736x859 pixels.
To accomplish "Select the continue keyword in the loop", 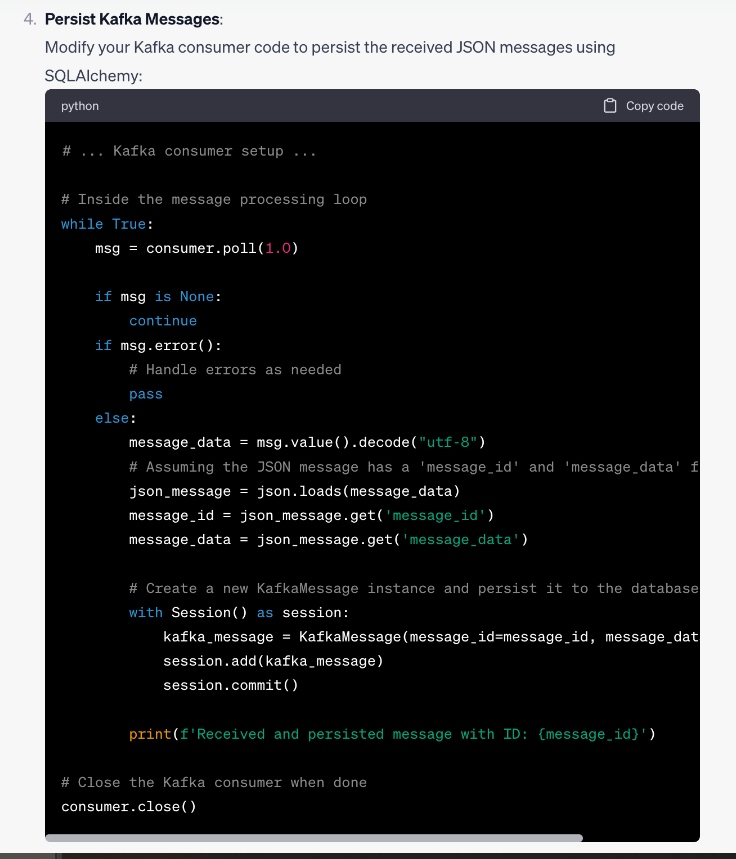I will click(x=162, y=320).
